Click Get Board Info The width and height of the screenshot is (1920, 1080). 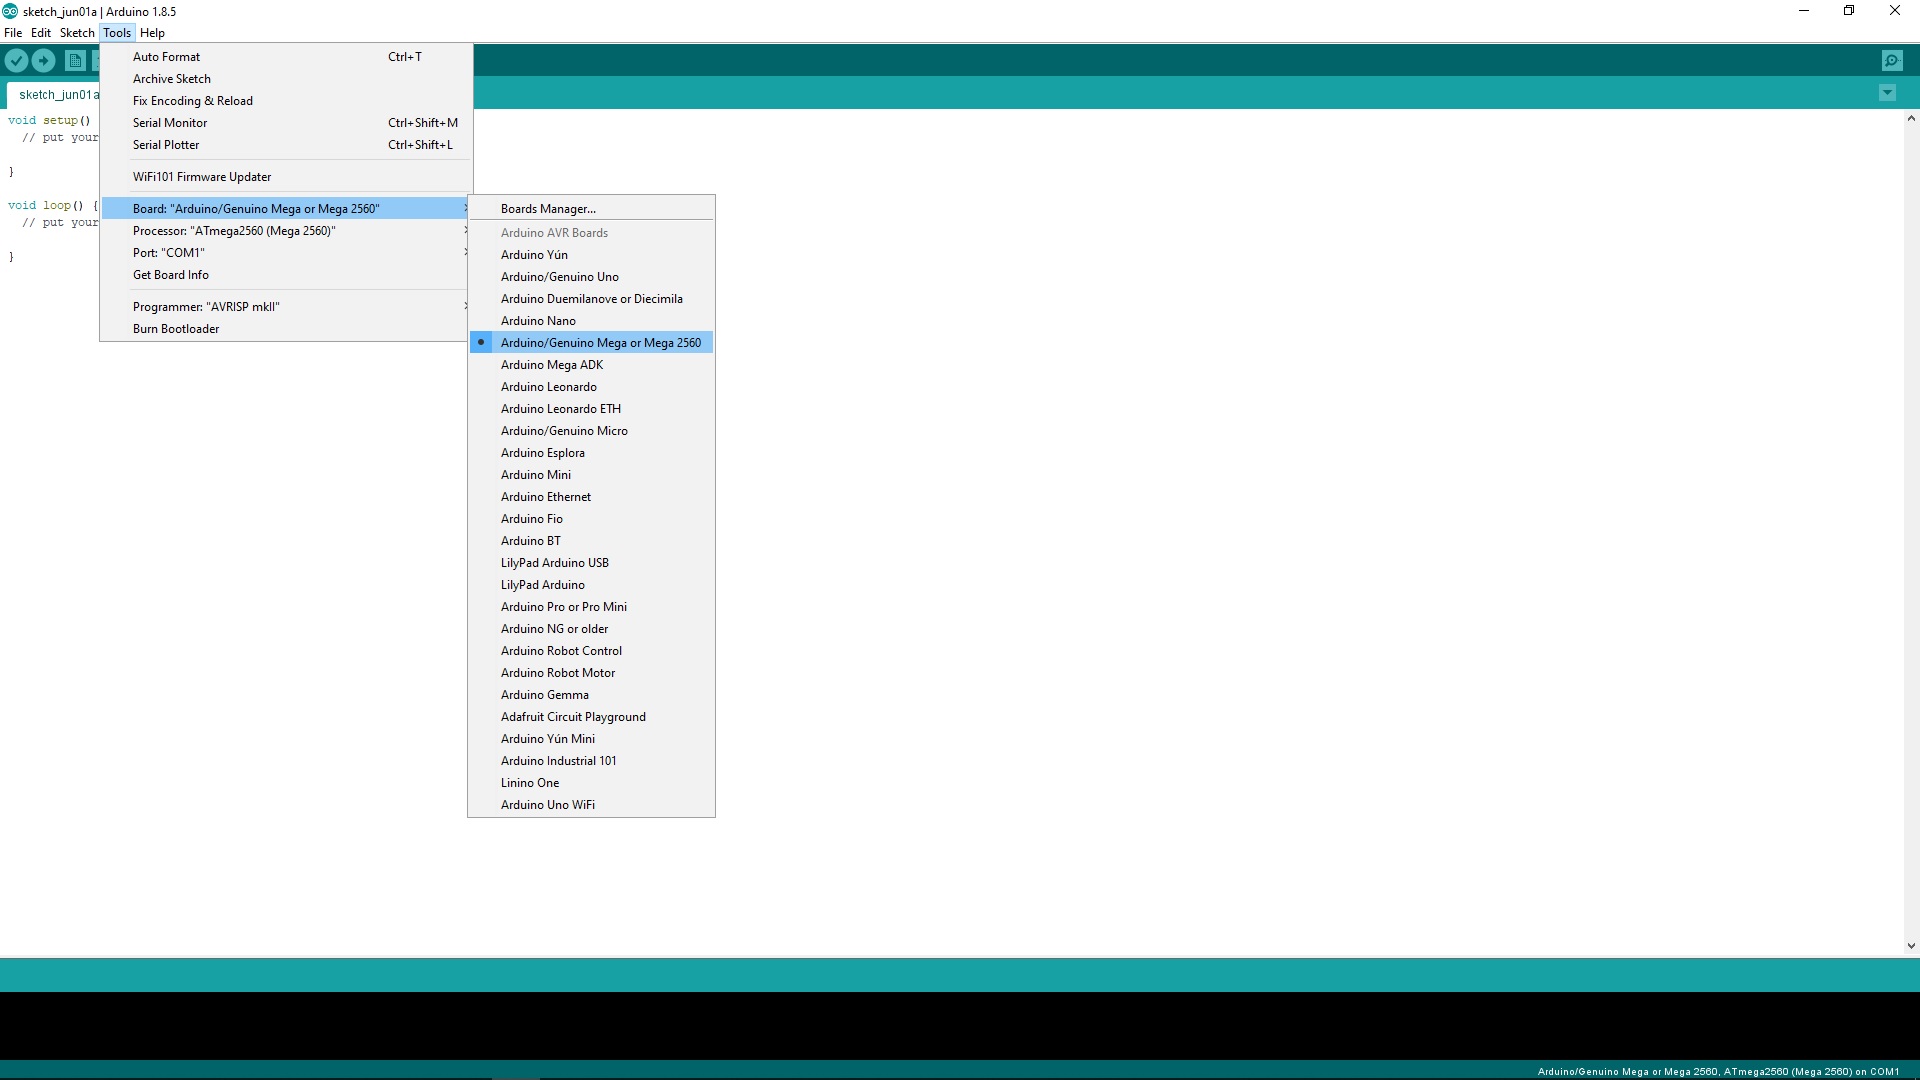click(286, 275)
